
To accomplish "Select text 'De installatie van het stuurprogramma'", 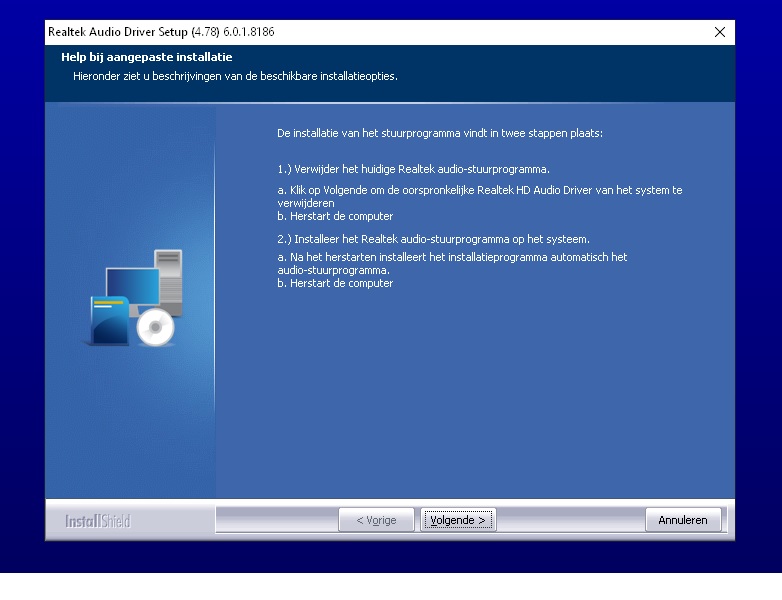I will click(369, 133).
